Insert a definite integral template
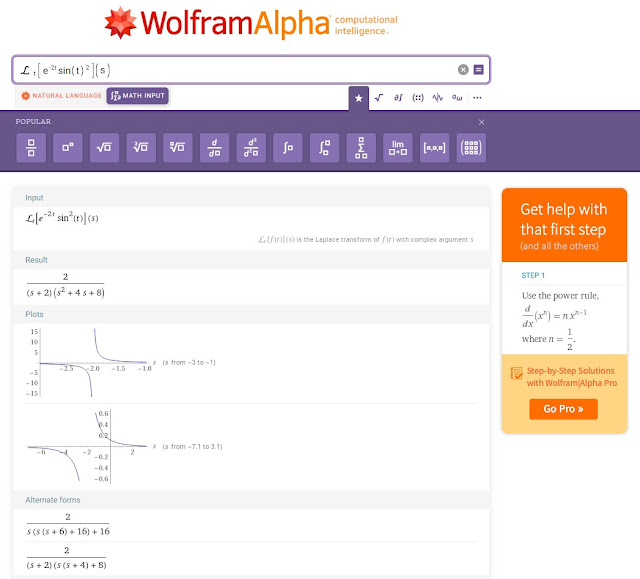 (324, 148)
